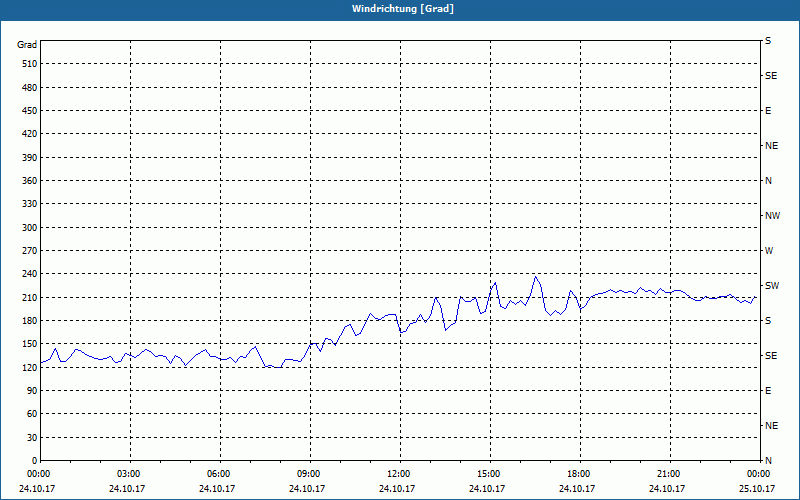Click the SE compass label beside the 480 gridline
The width and height of the screenshot is (800, 500).
coord(771,76)
